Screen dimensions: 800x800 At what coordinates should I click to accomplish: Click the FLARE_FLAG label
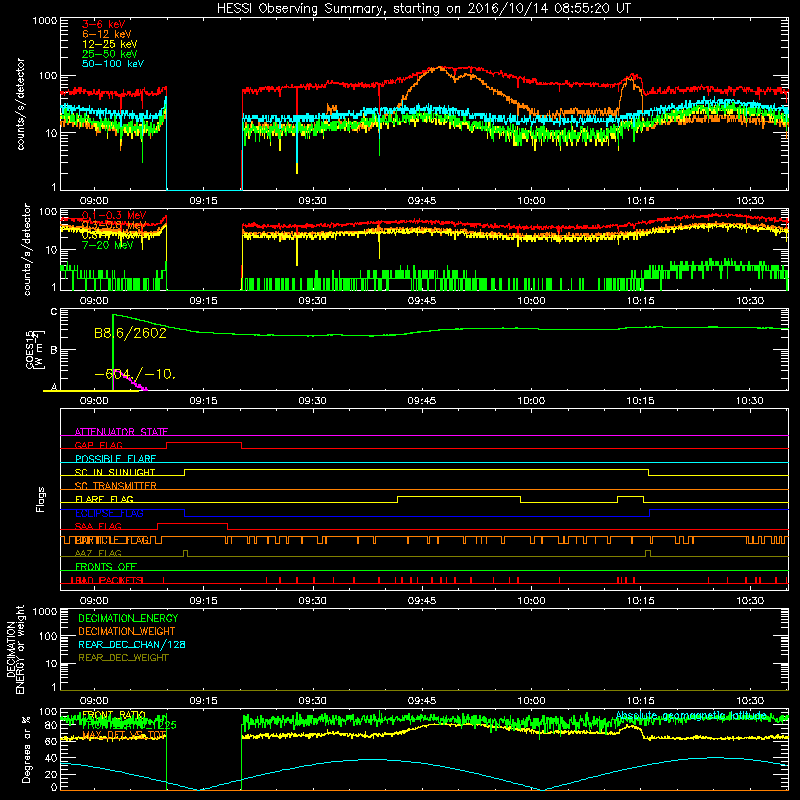pyautogui.click(x=104, y=499)
